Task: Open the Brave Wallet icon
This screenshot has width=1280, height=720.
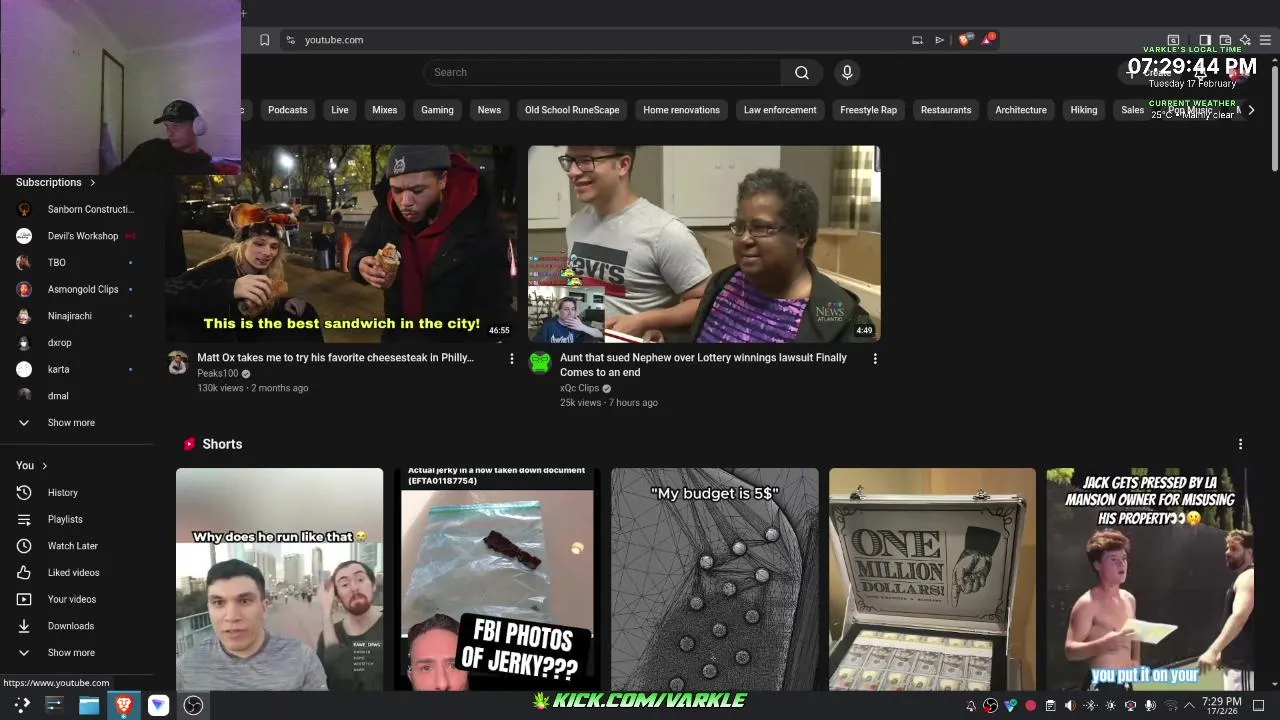Action: [x=1225, y=40]
